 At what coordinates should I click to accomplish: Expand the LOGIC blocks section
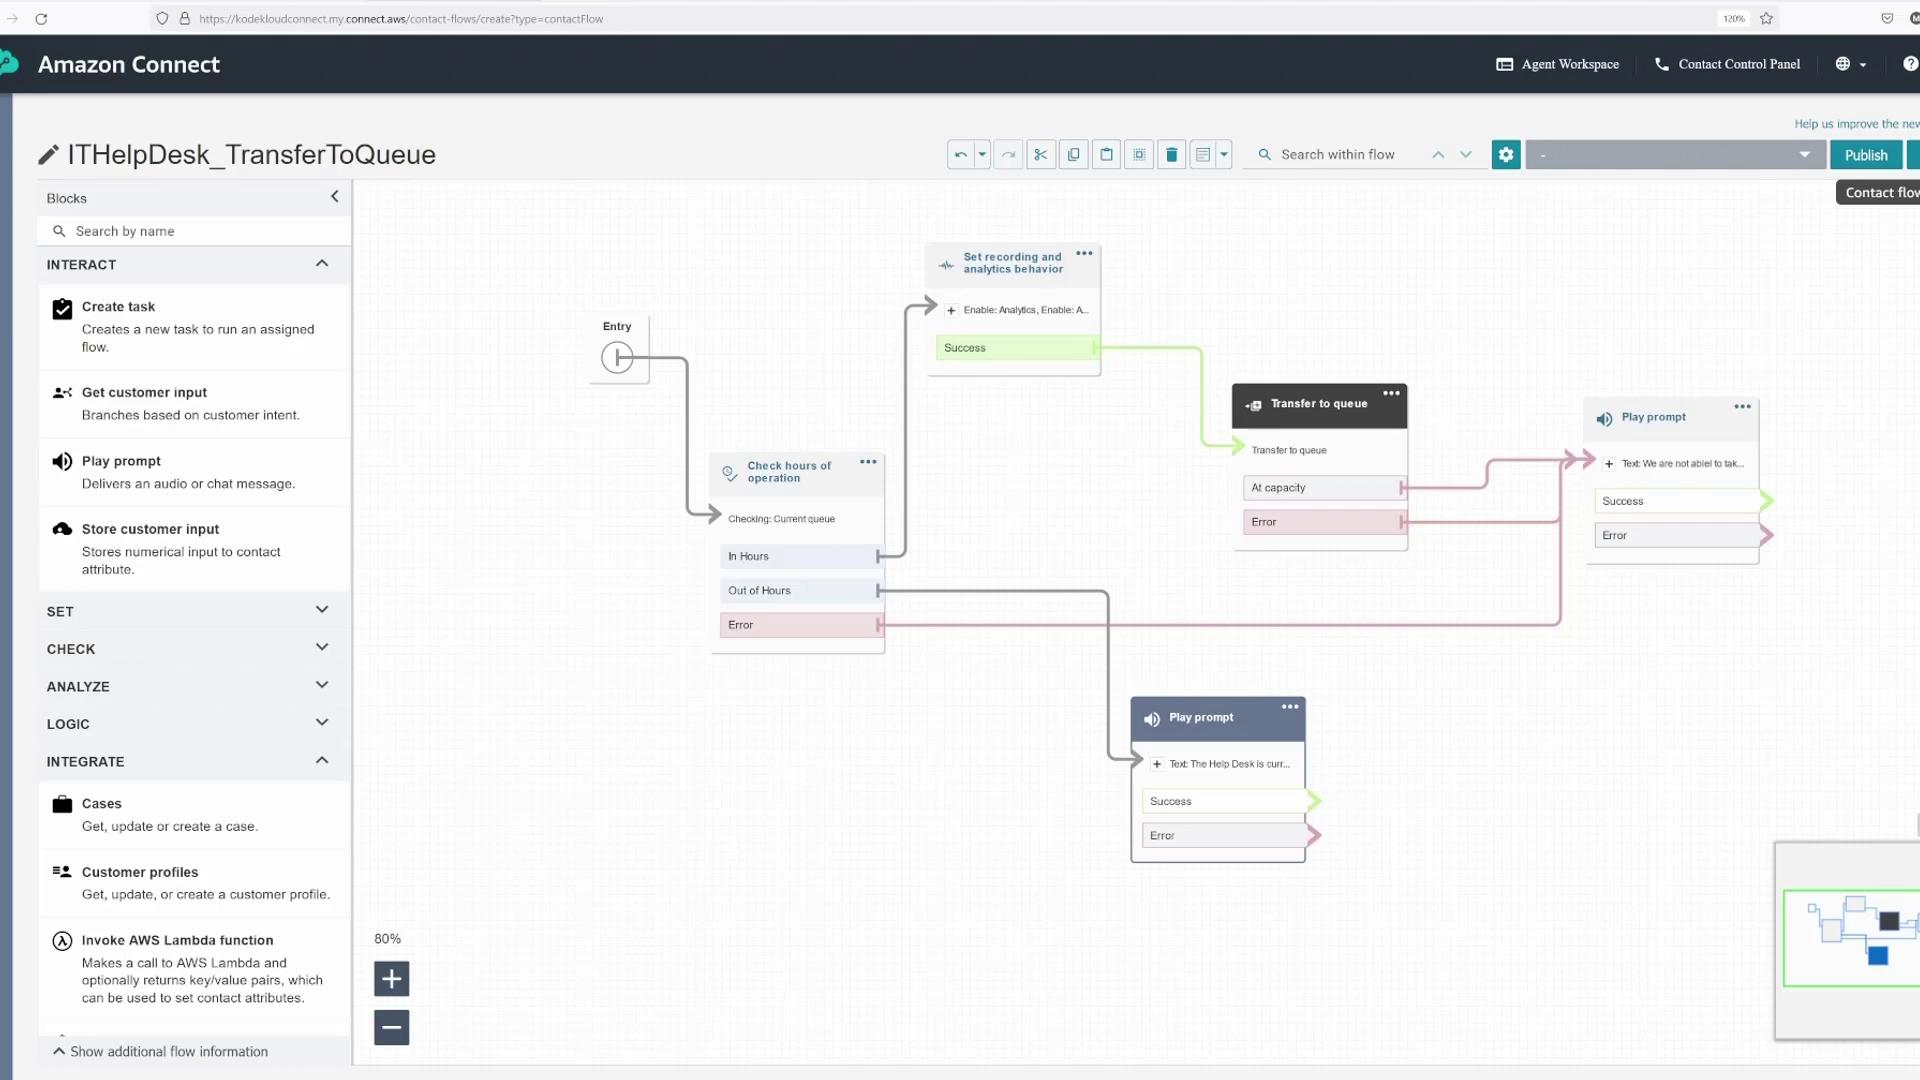click(x=321, y=723)
